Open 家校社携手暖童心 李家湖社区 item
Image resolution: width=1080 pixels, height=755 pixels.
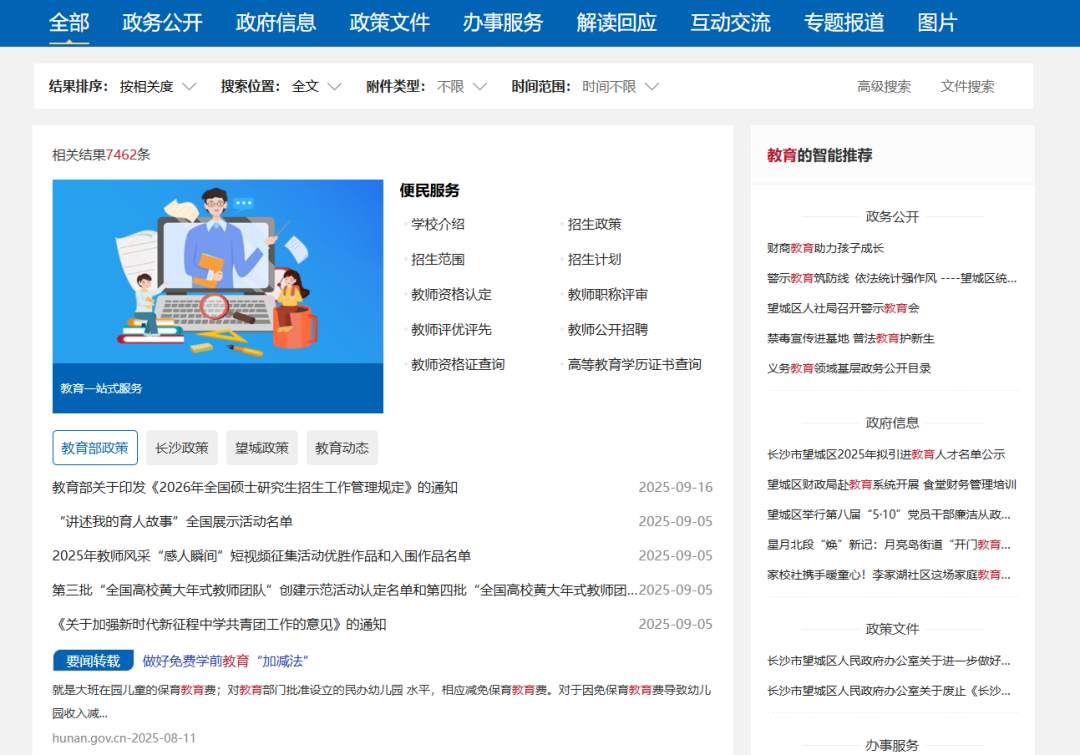[889, 575]
